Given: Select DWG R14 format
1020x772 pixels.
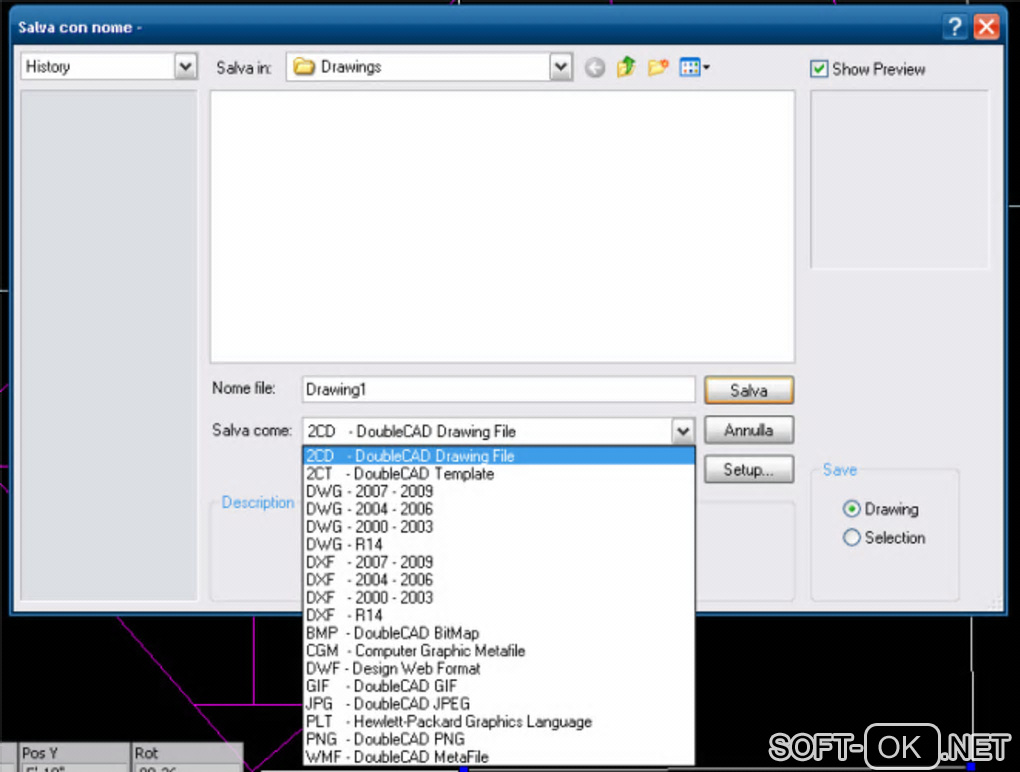Looking at the screenshot, I should tap(499, 544).
